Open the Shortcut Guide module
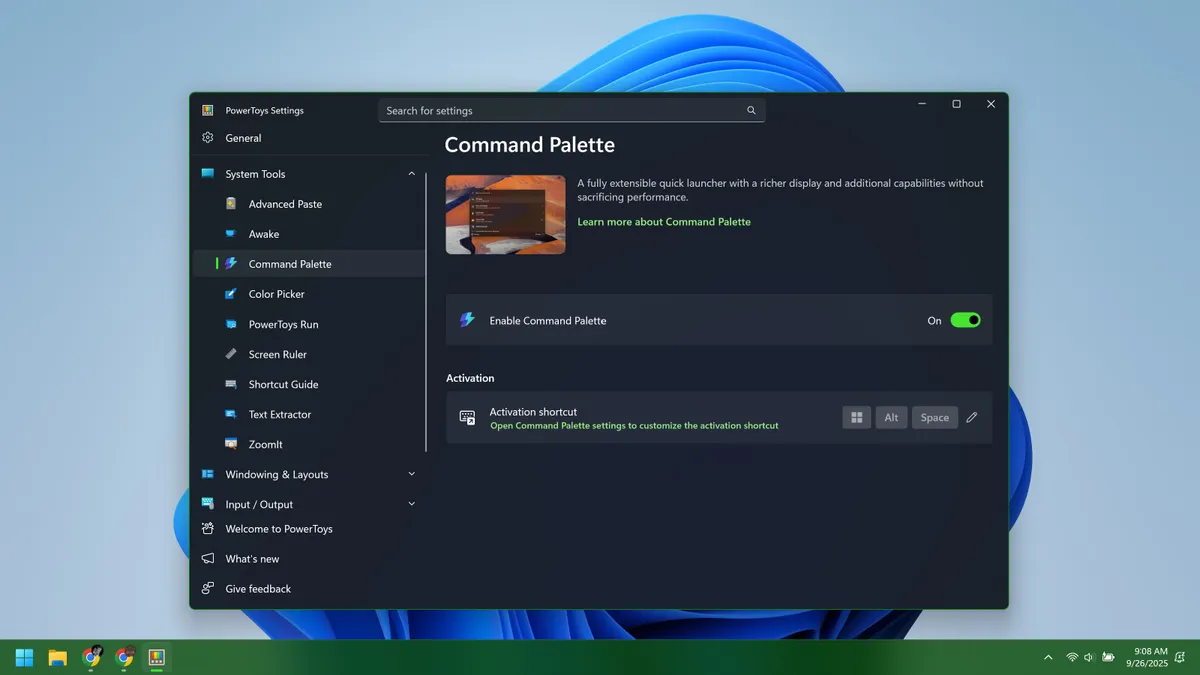1200x675 pixels. tap(283, 384)
